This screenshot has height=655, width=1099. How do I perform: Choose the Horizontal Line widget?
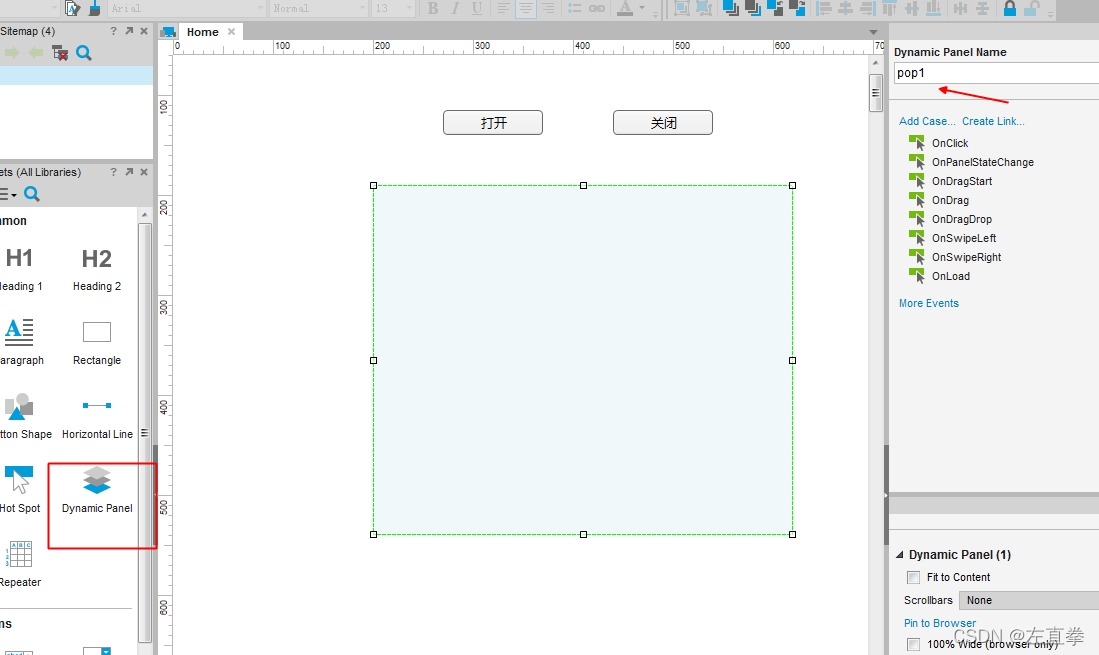coord(97,419)
